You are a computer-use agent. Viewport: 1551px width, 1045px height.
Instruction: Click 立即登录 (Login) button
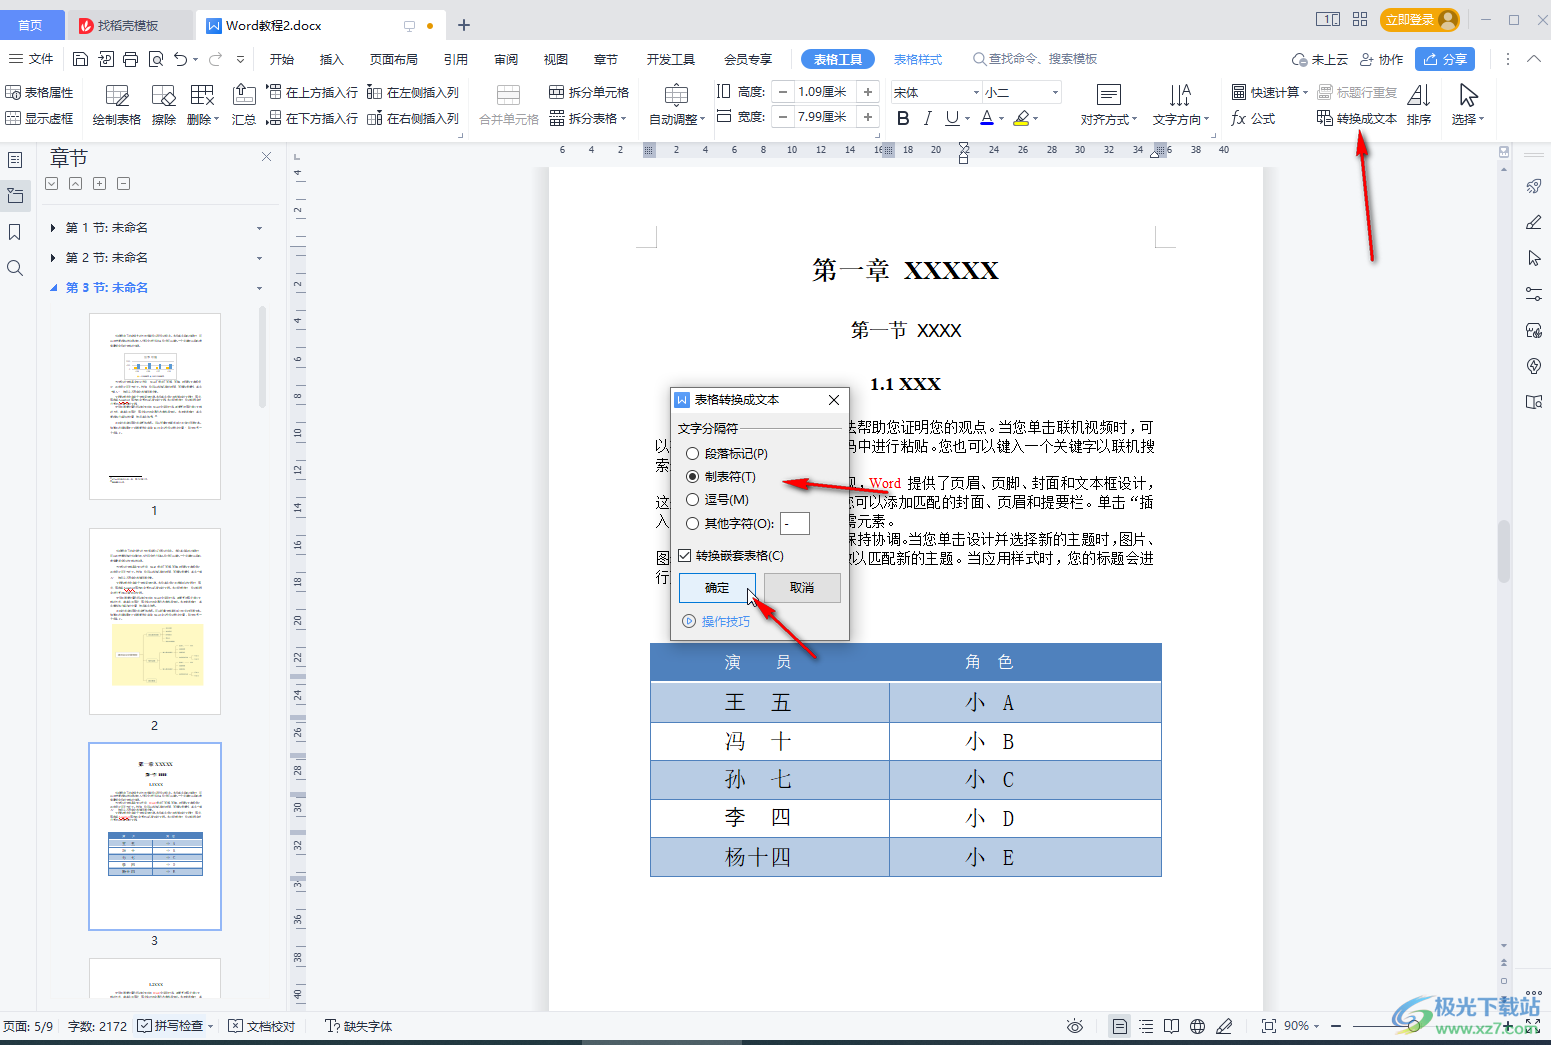[x=1420, y=20]
